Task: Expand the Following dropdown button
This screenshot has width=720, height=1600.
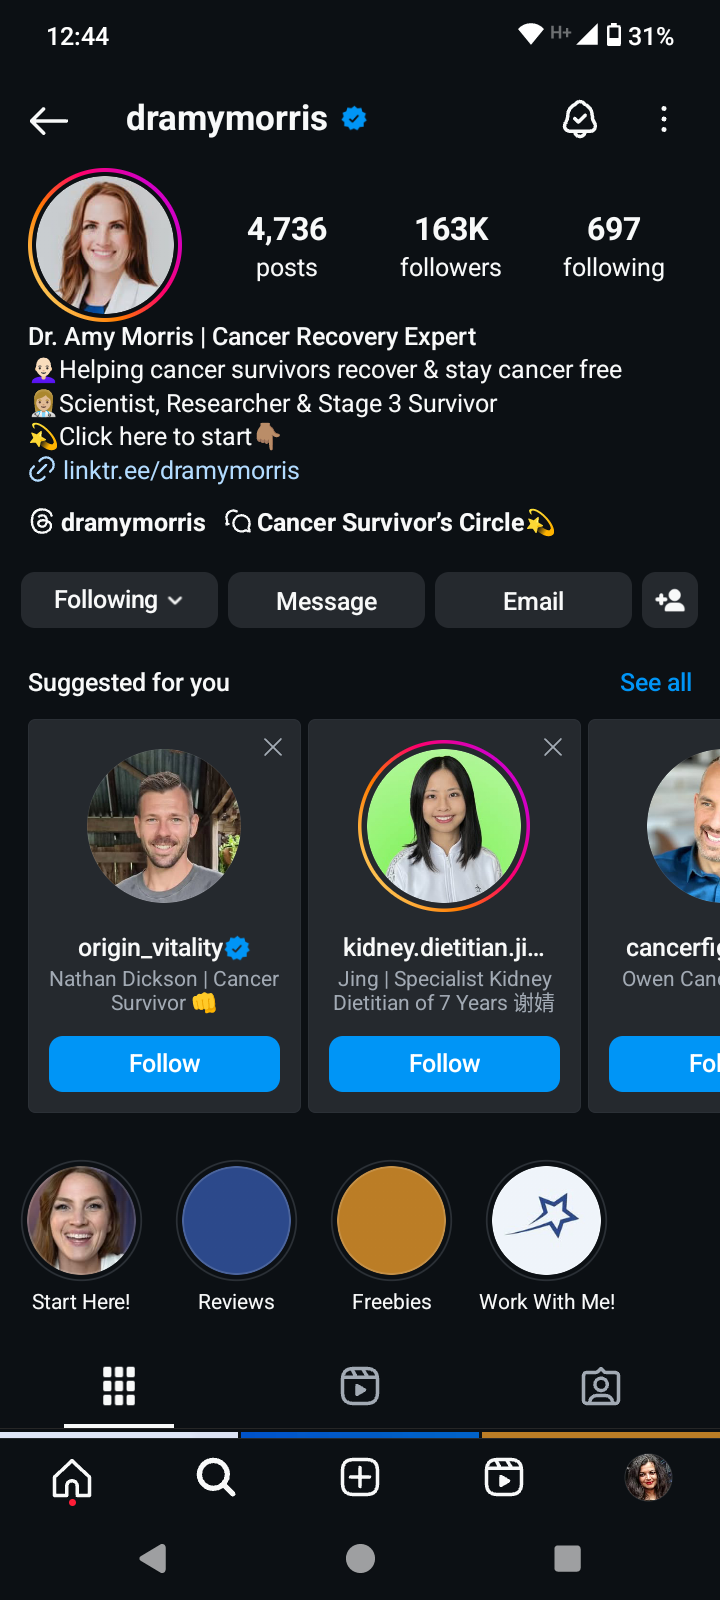Action: 119,600
